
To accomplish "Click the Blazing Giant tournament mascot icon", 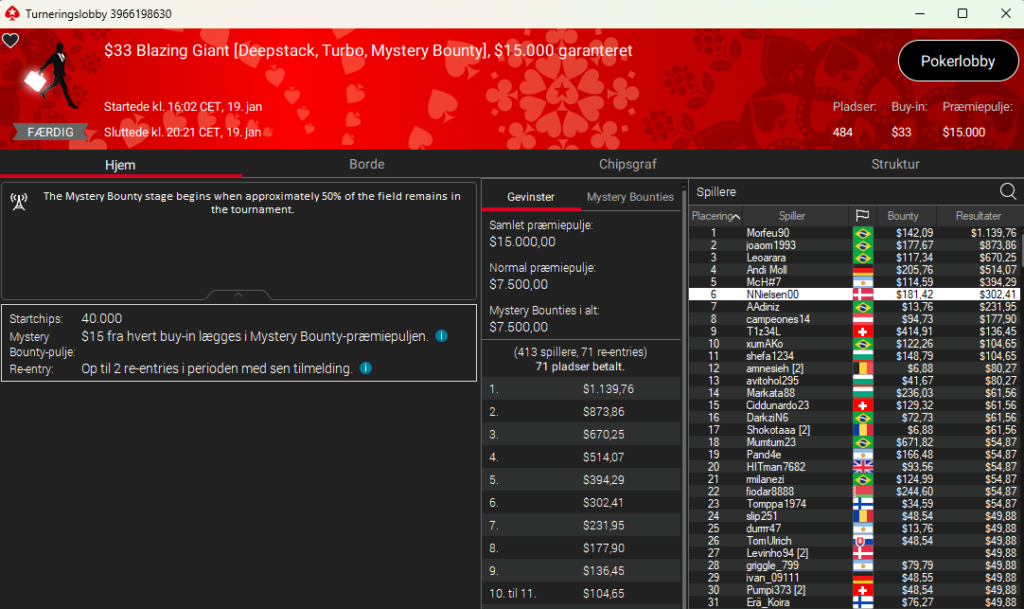I will point(45,81).
